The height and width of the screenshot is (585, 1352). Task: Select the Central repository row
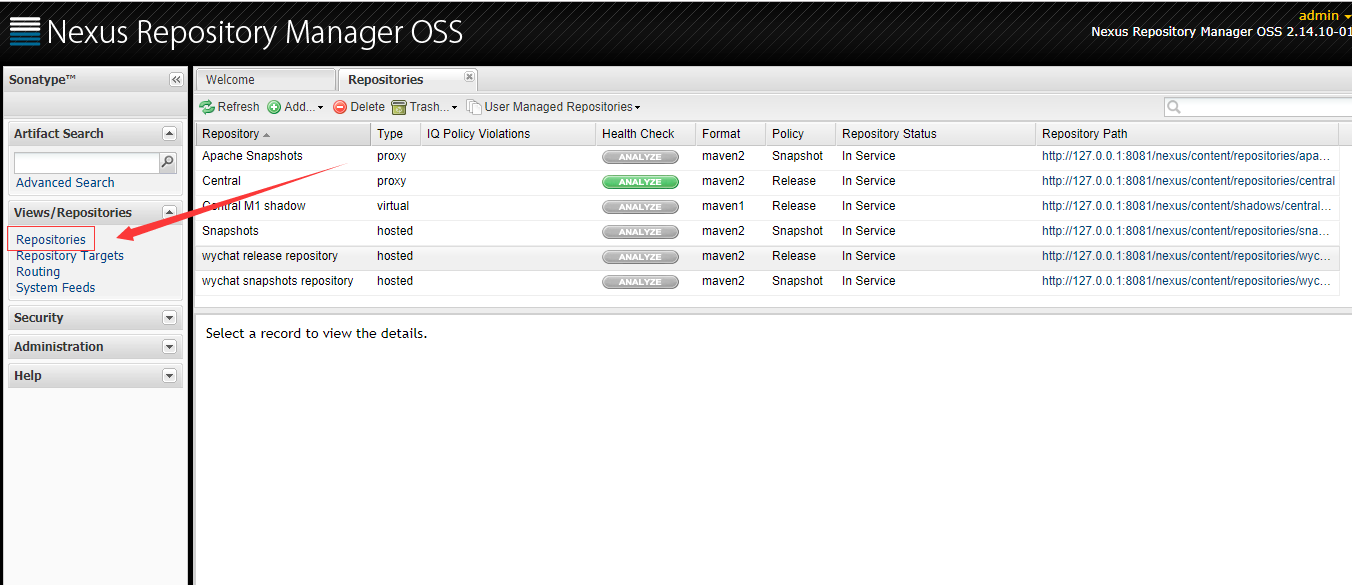coord(767,182)
